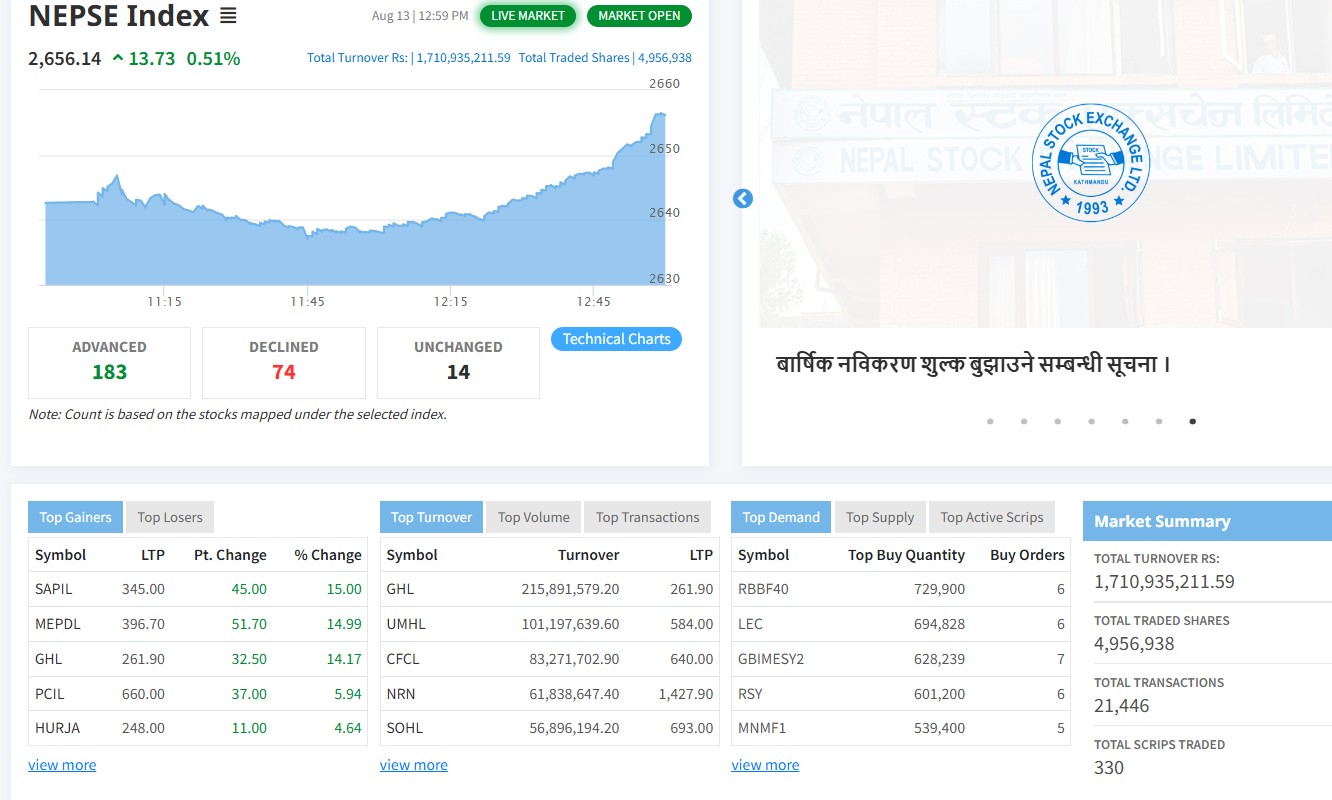Click the ADVANCED 183 count box
Screen dimensions: 1332x800
pyautogui.click(x=109, y=362)
